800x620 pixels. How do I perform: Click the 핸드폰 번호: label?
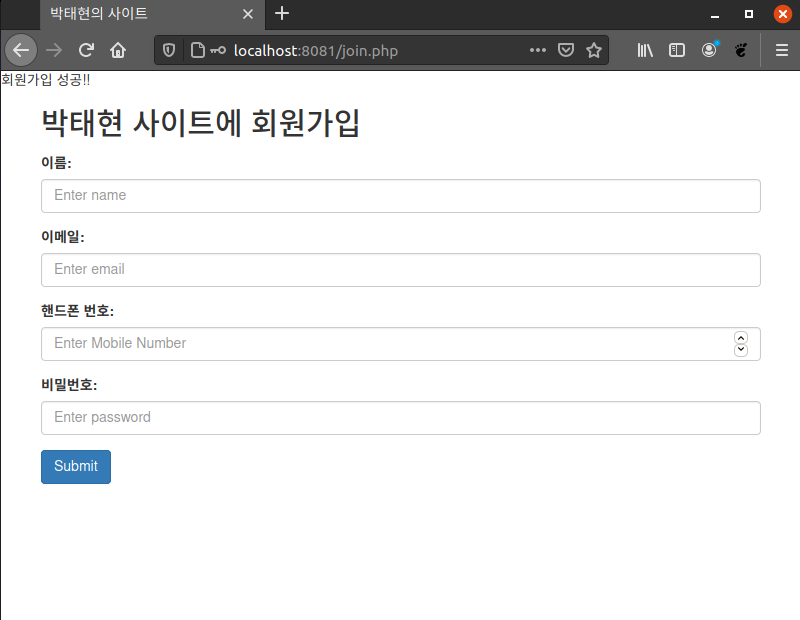[78, 311]
